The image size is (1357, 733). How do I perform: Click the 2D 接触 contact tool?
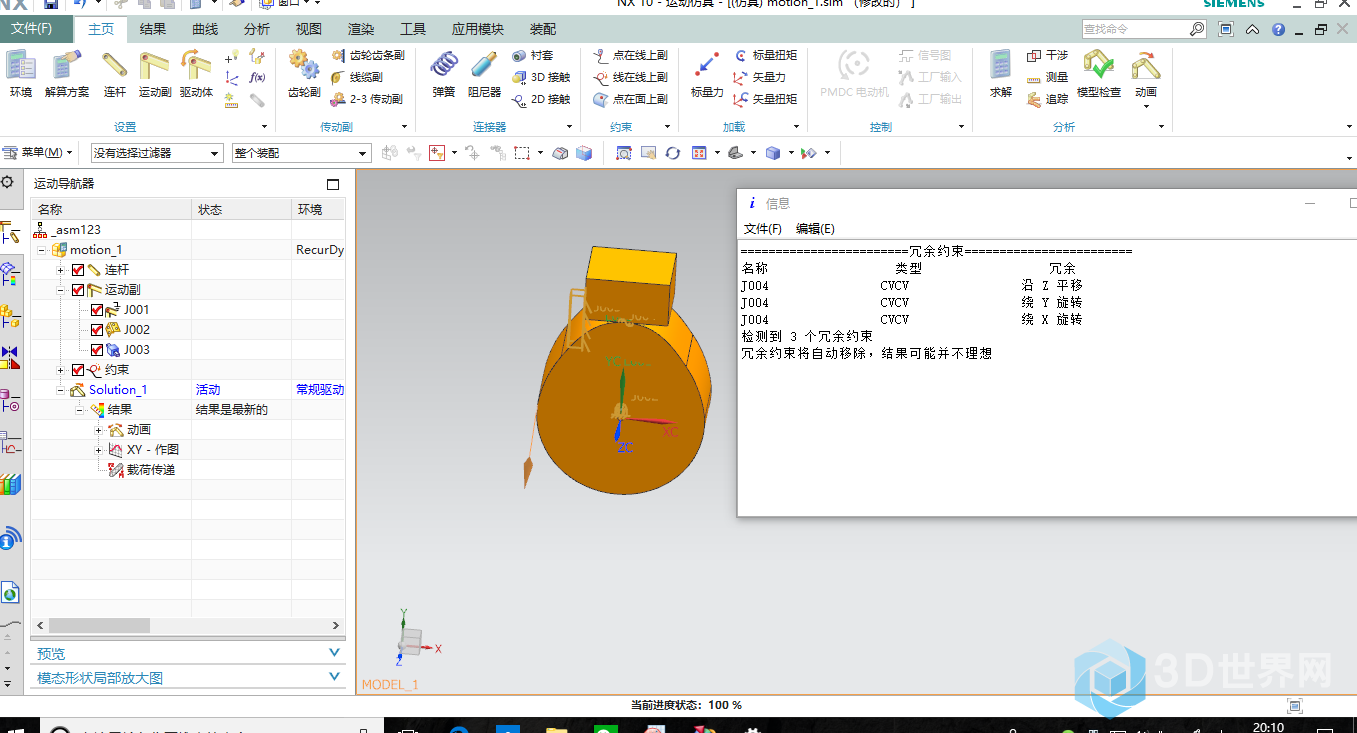[x=541, y=99]
